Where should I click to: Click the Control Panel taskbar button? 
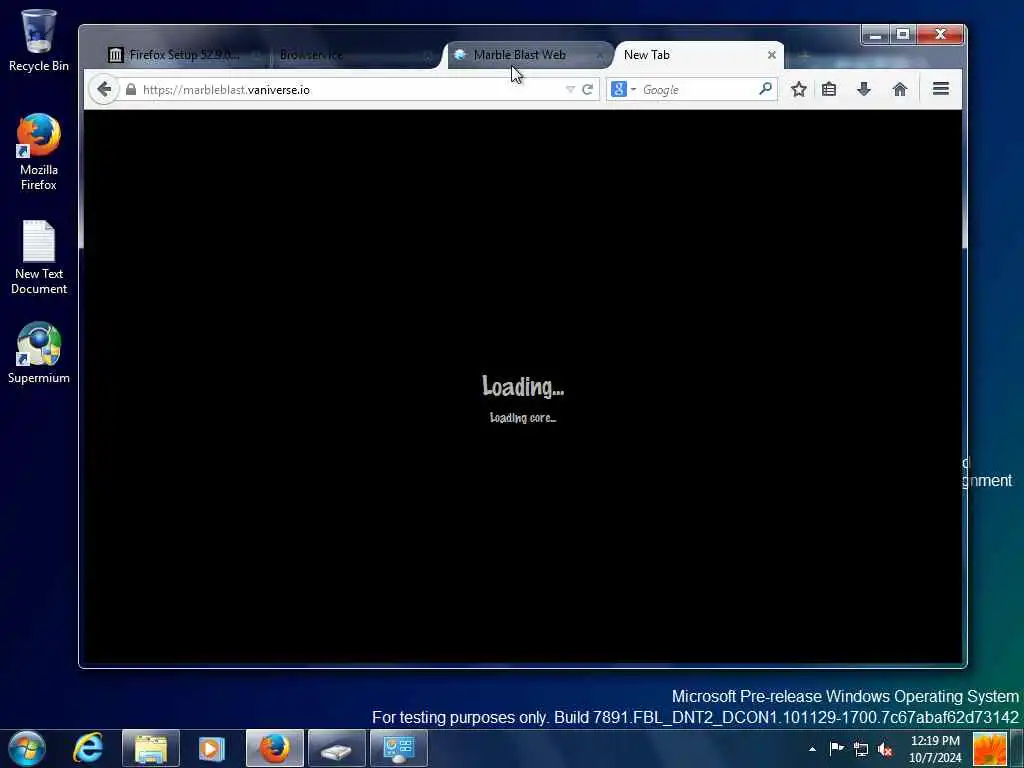coord(398,748)
